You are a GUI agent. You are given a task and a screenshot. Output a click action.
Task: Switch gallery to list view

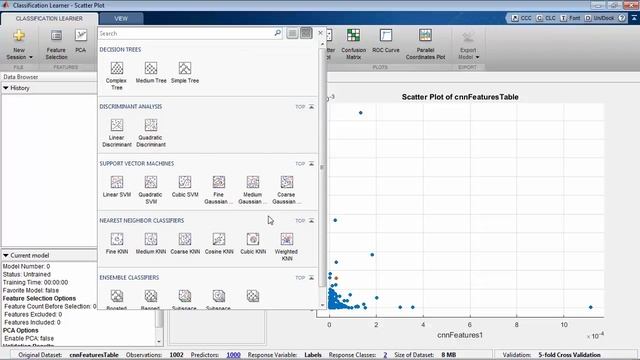(292, 33)
